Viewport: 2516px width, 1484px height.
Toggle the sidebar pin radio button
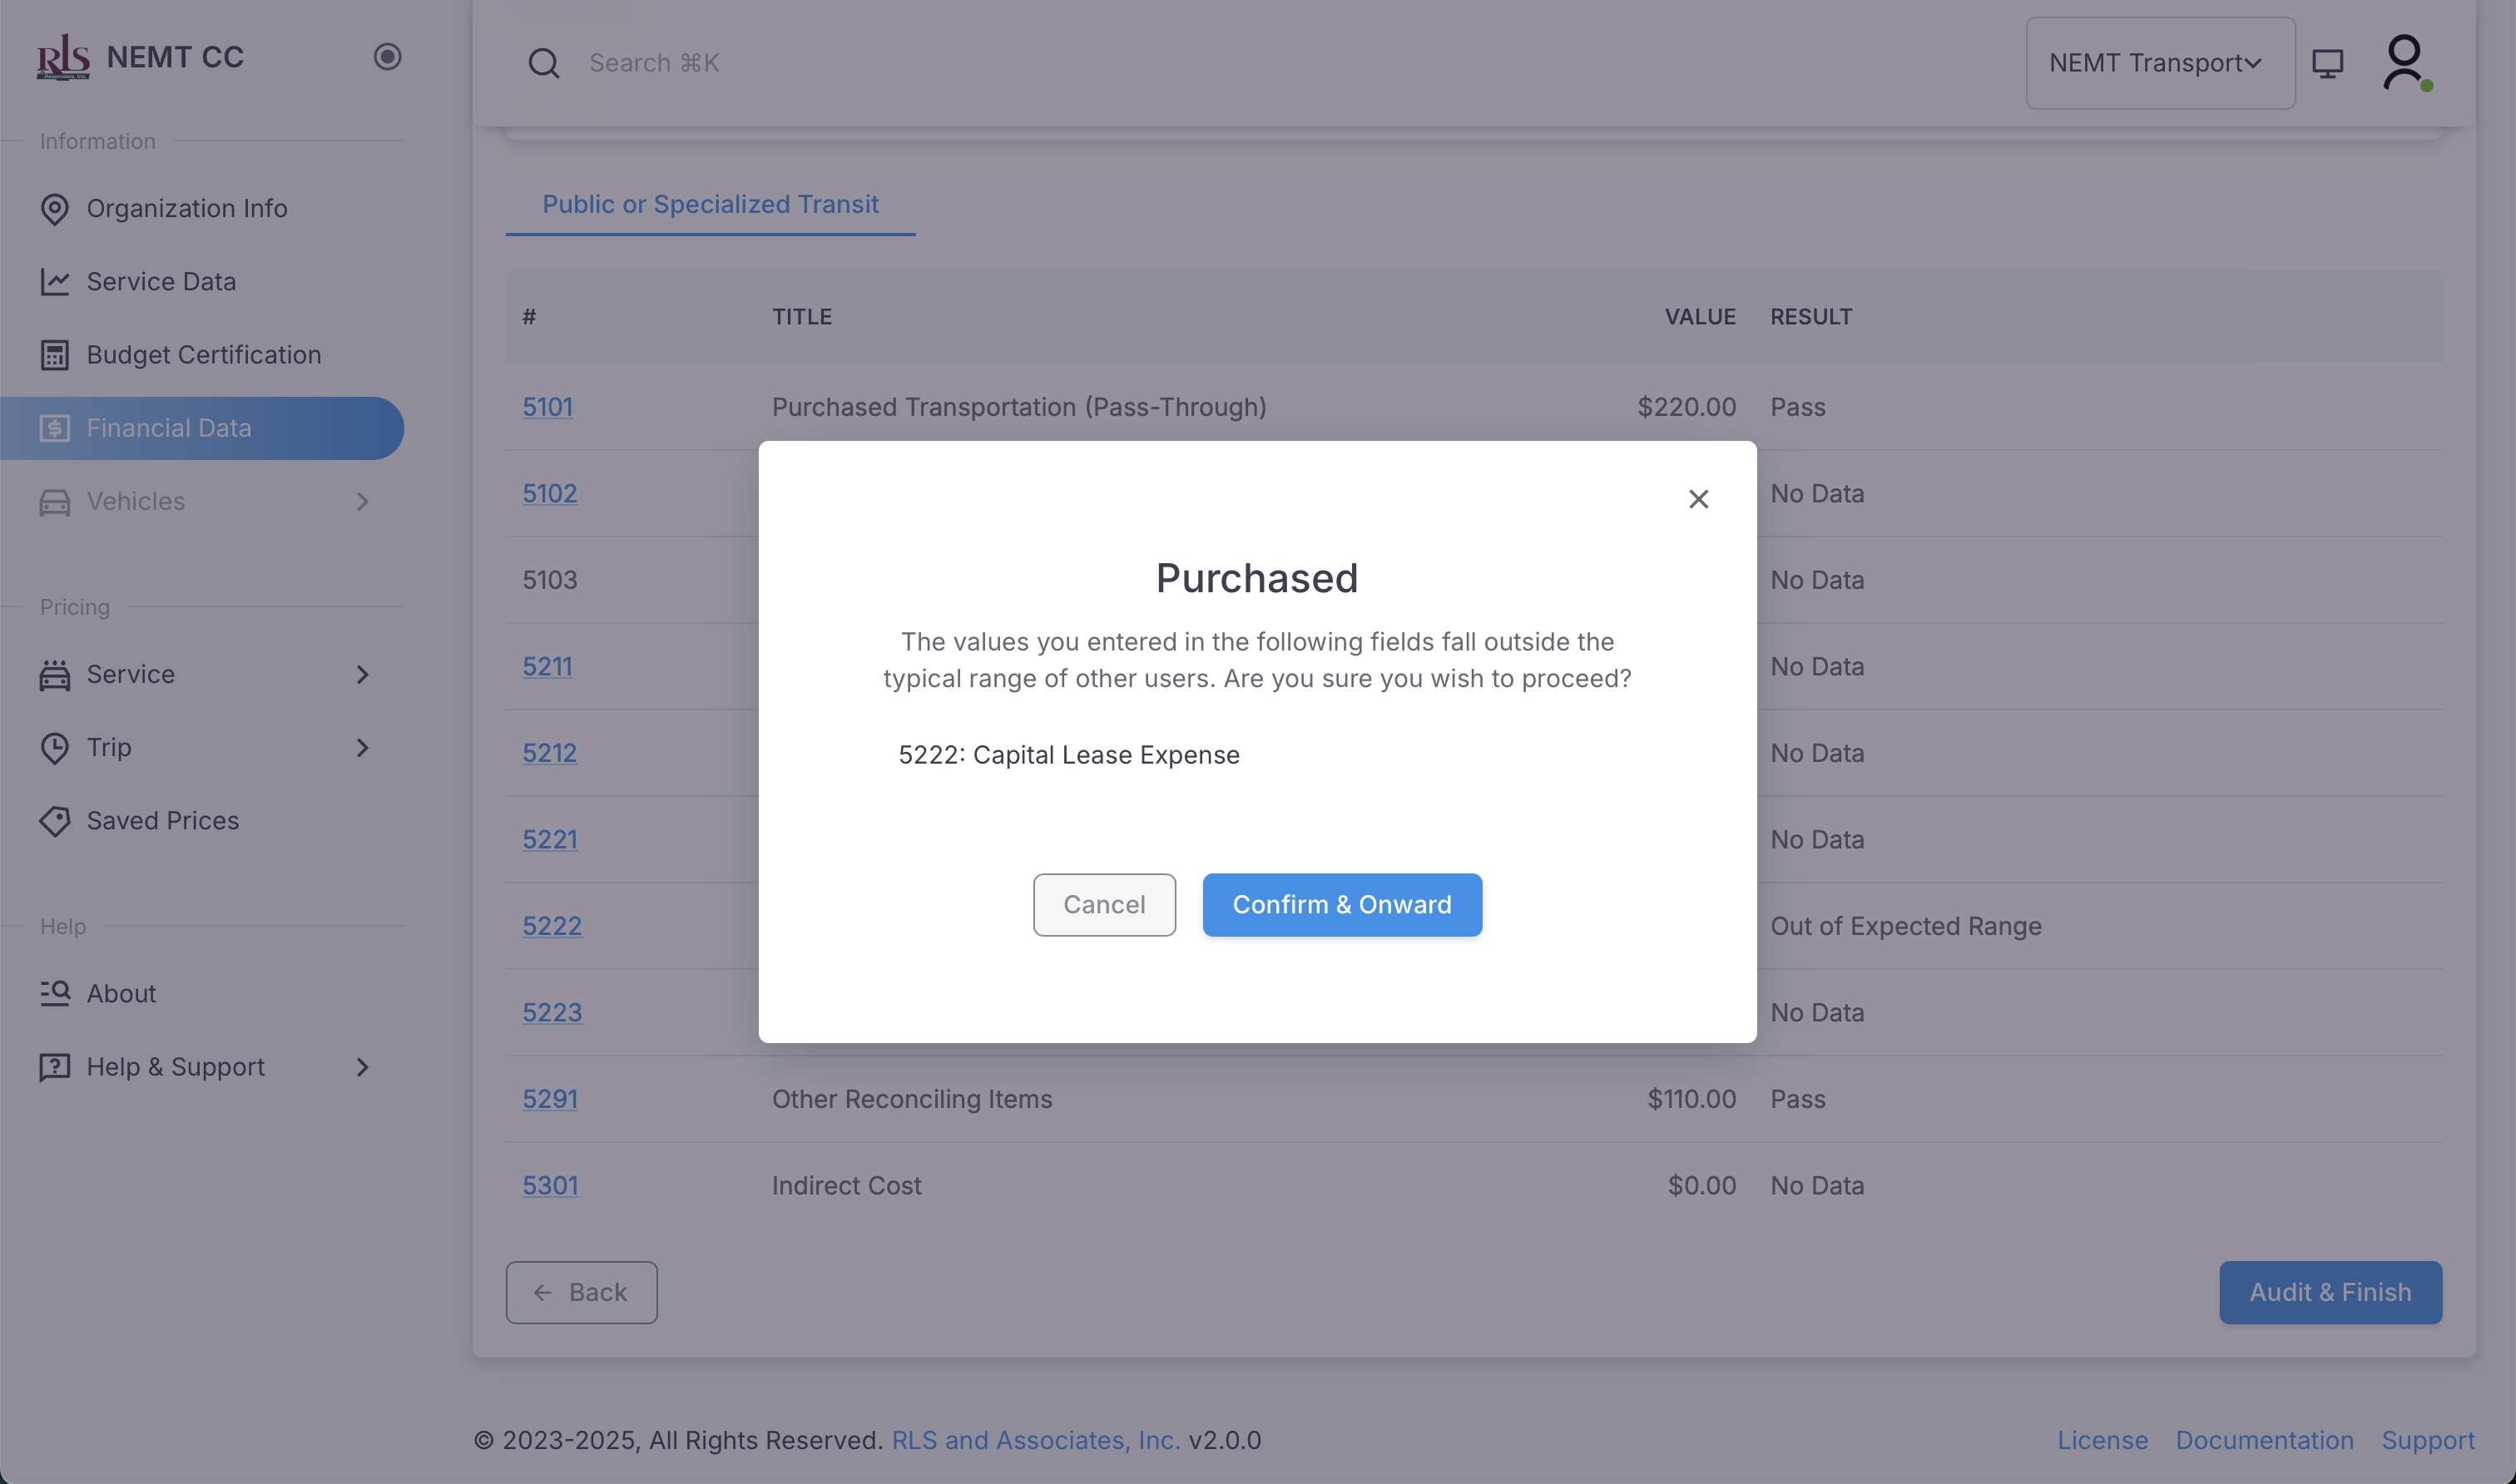387,57
